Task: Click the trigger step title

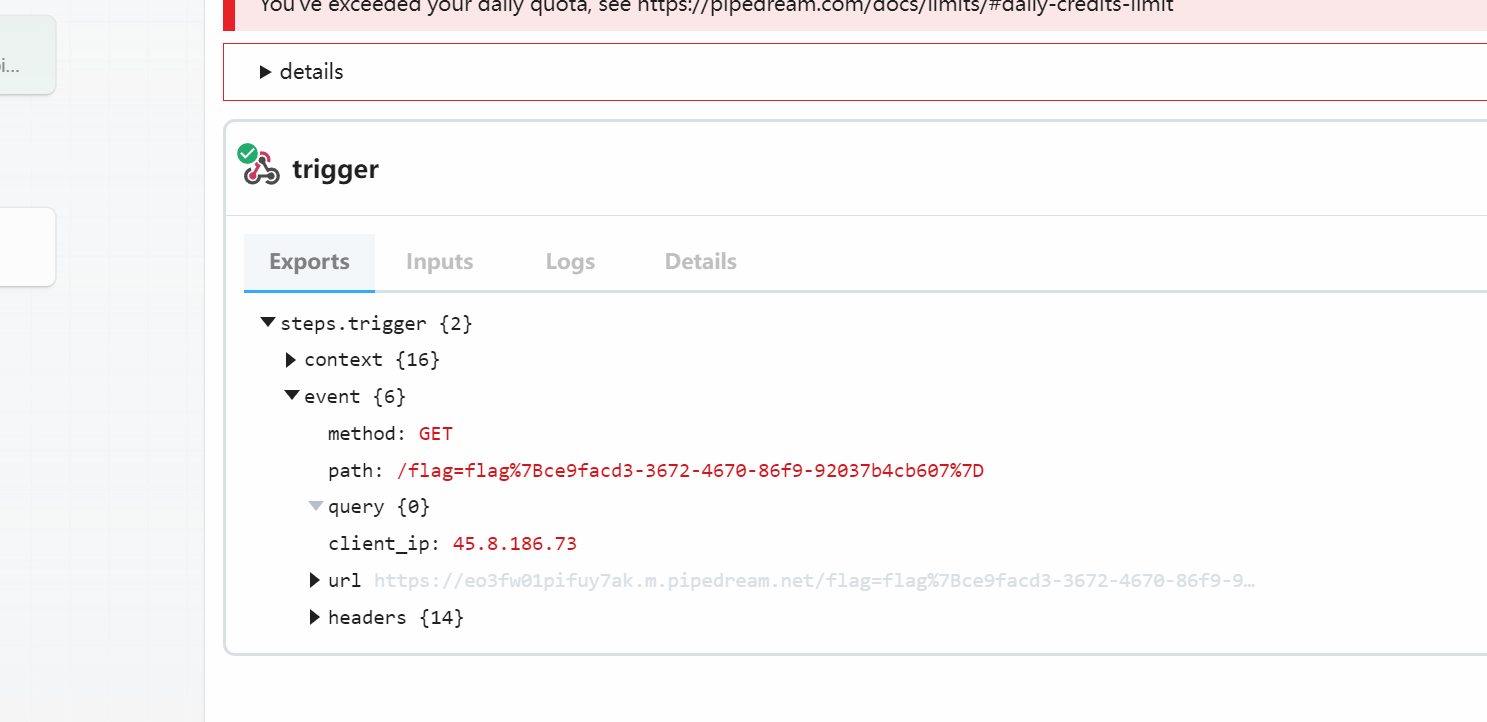Action: (335, 170)
